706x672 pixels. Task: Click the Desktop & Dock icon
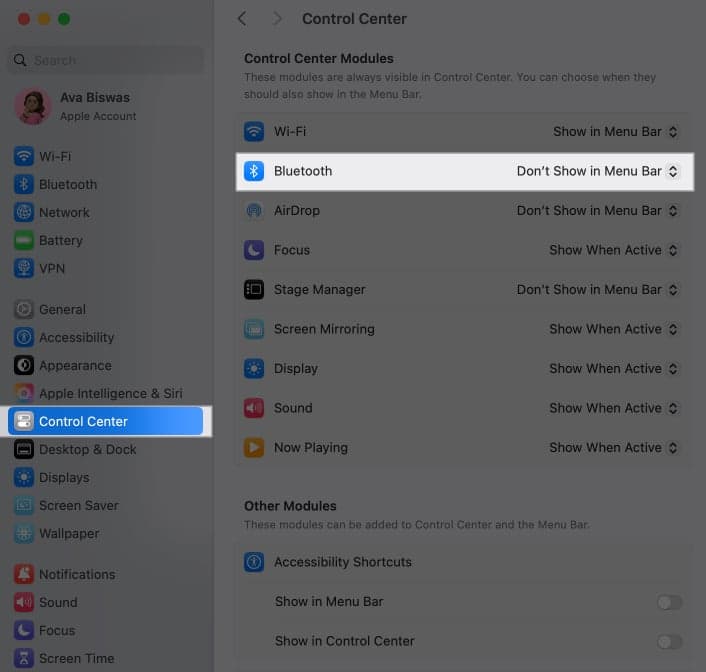[23, 449]
